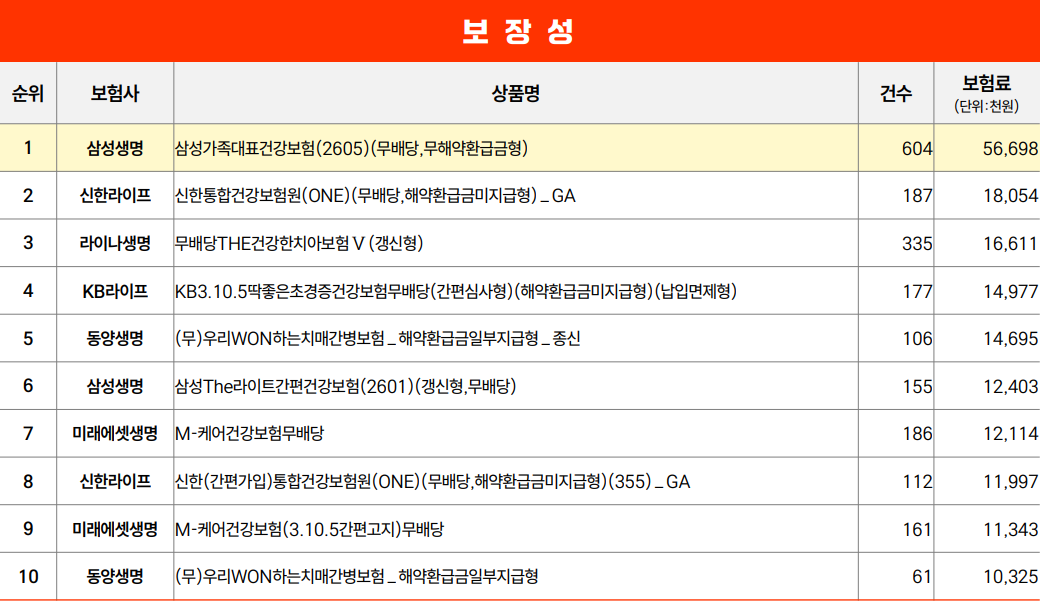Image resolution: width=1040 pixels, height=601 pixels.
Task: Click product 우리WON하는치매간병보험 ending in 종신
Action: pos(378,339)
